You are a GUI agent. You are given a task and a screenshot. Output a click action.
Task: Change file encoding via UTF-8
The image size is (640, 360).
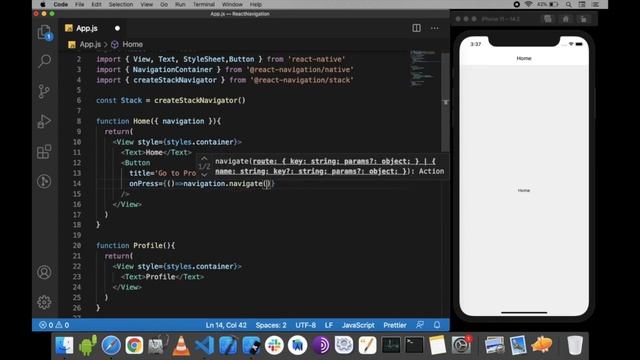pyautogui.click(x=305, y=325)
